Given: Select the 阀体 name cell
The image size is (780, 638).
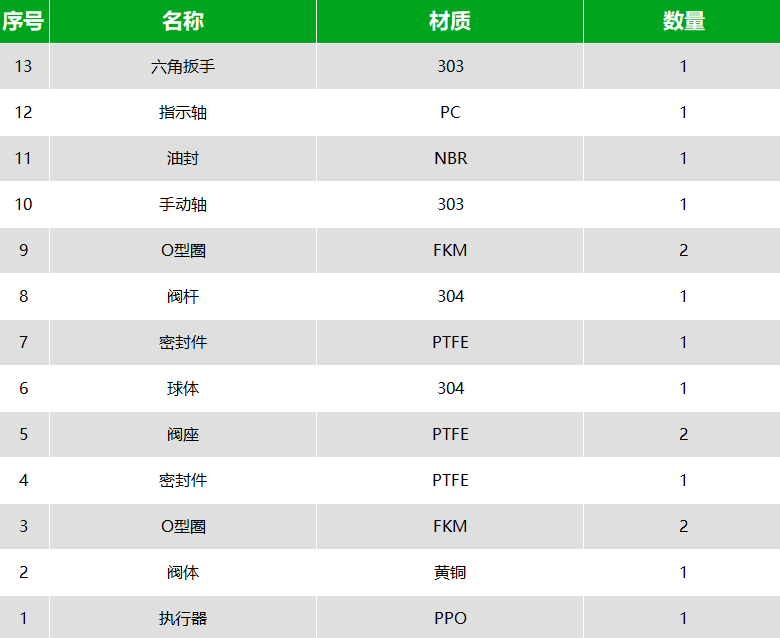Looking at the screenshot, I should [183, 572].
